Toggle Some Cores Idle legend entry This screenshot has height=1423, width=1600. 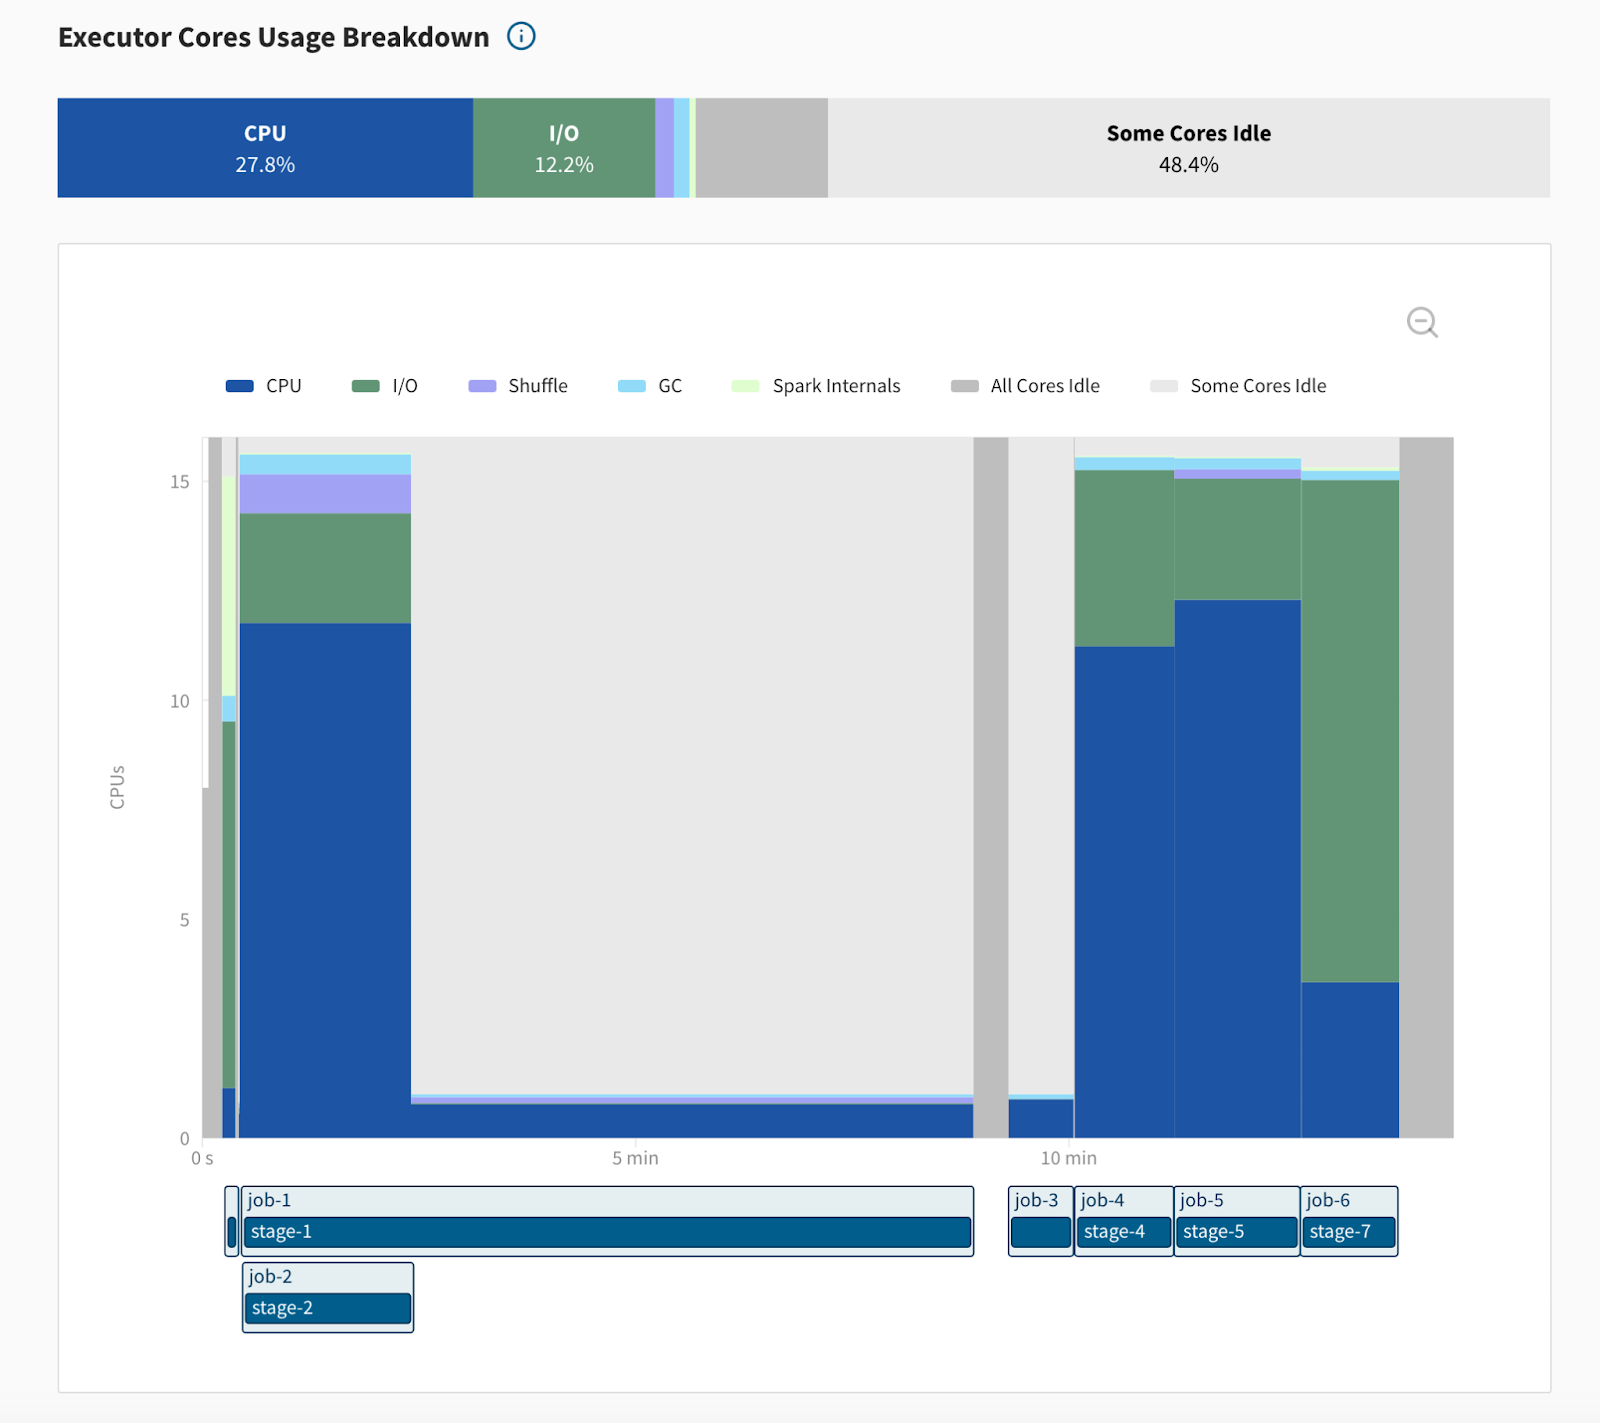pyautogui.click(x=1238, y=386)
